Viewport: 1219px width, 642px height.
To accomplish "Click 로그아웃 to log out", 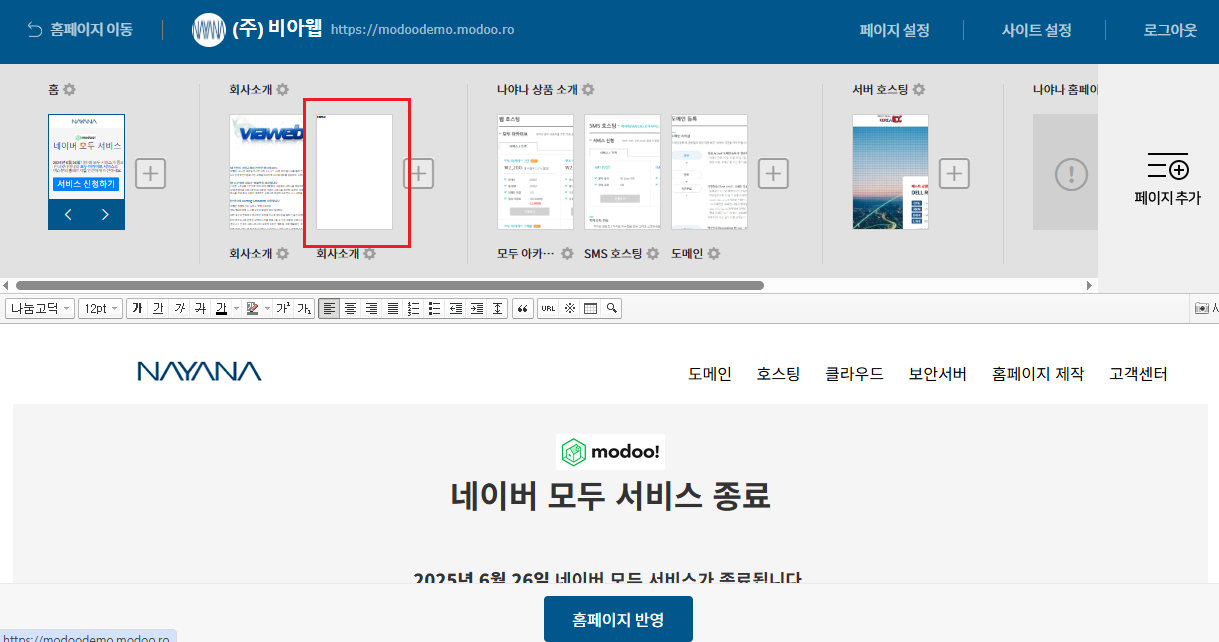I will tap(1170, 30).
